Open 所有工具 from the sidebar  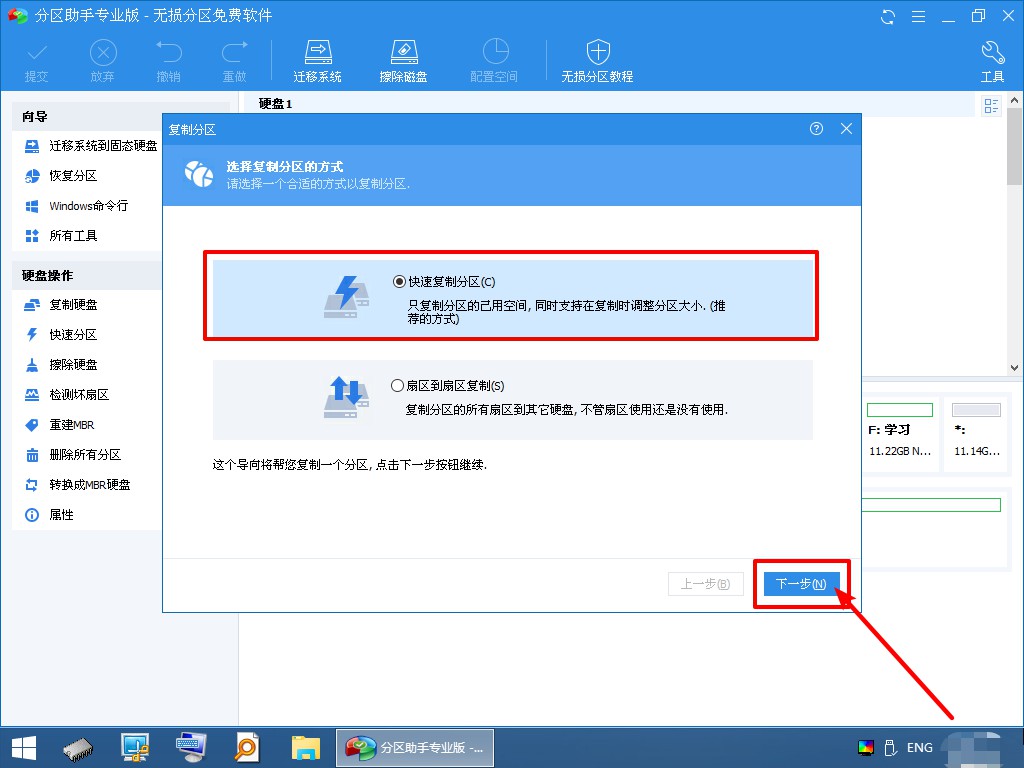click(x=61, y=236)
